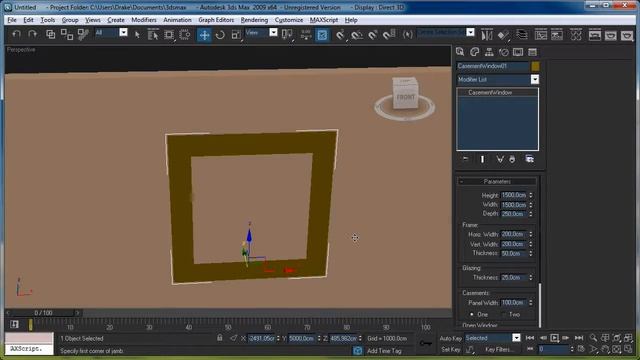Toggle Window/Crossing selection mode

tap(185, 35)
